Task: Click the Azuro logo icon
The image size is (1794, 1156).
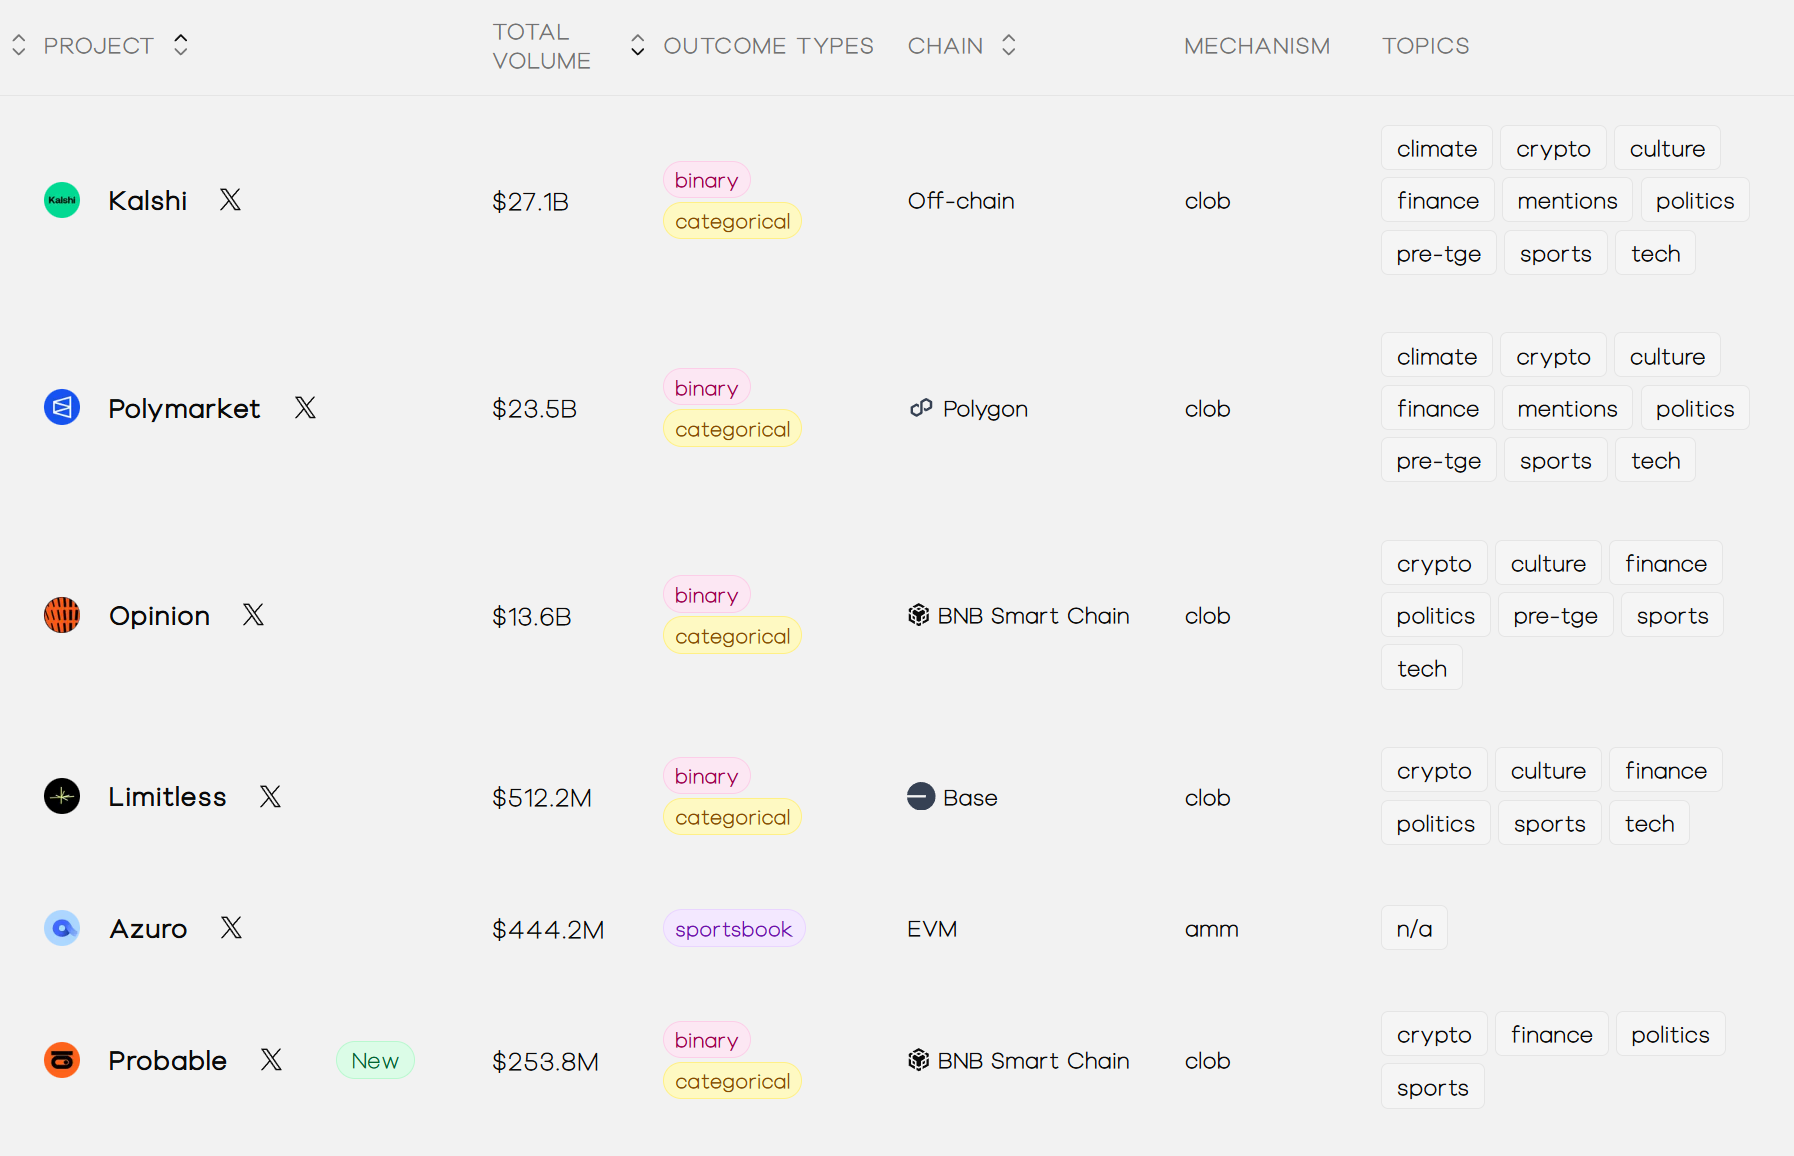Action: 62,928
